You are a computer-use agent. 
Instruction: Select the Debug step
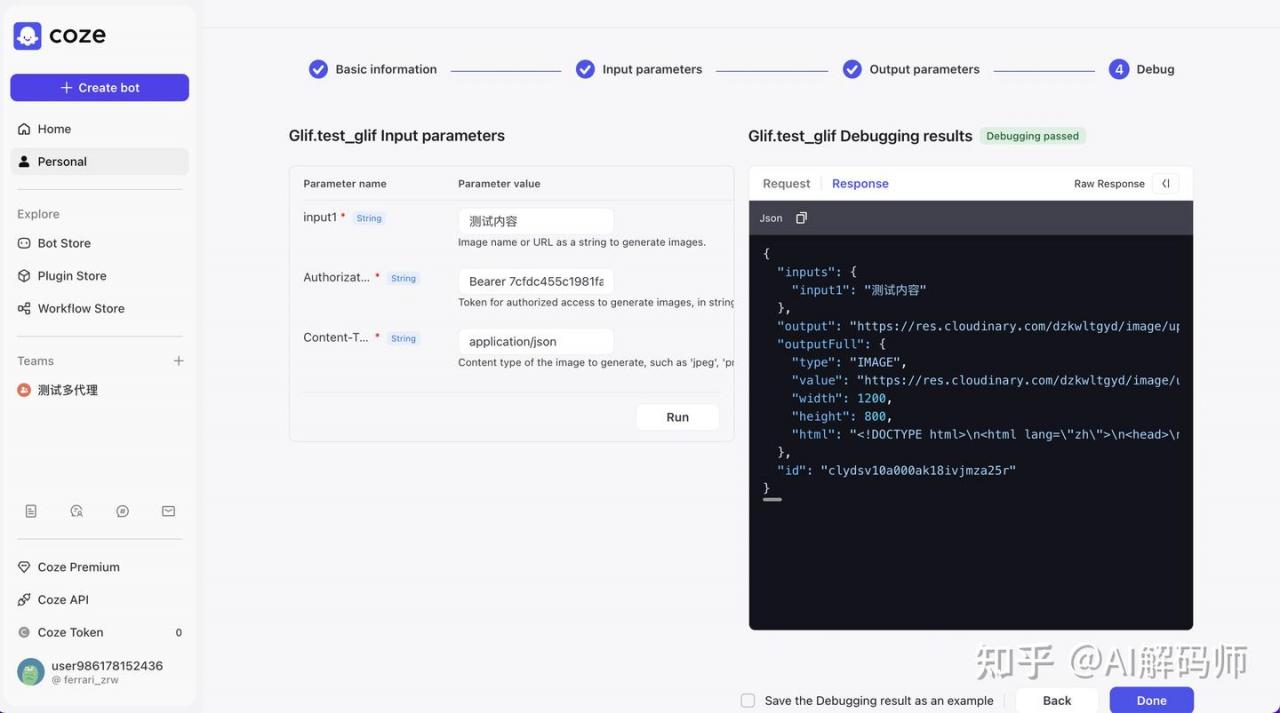tap(1142, 69)
